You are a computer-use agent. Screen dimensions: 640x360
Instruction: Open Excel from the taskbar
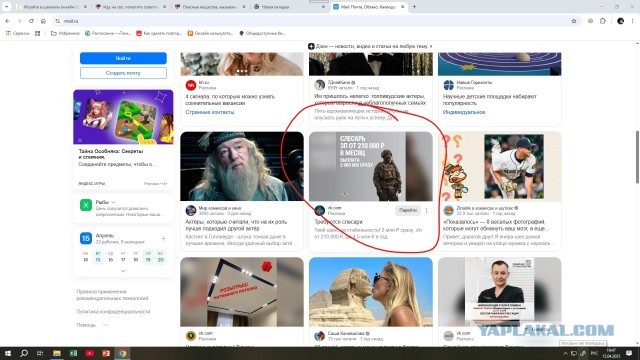tap(73, 353)
